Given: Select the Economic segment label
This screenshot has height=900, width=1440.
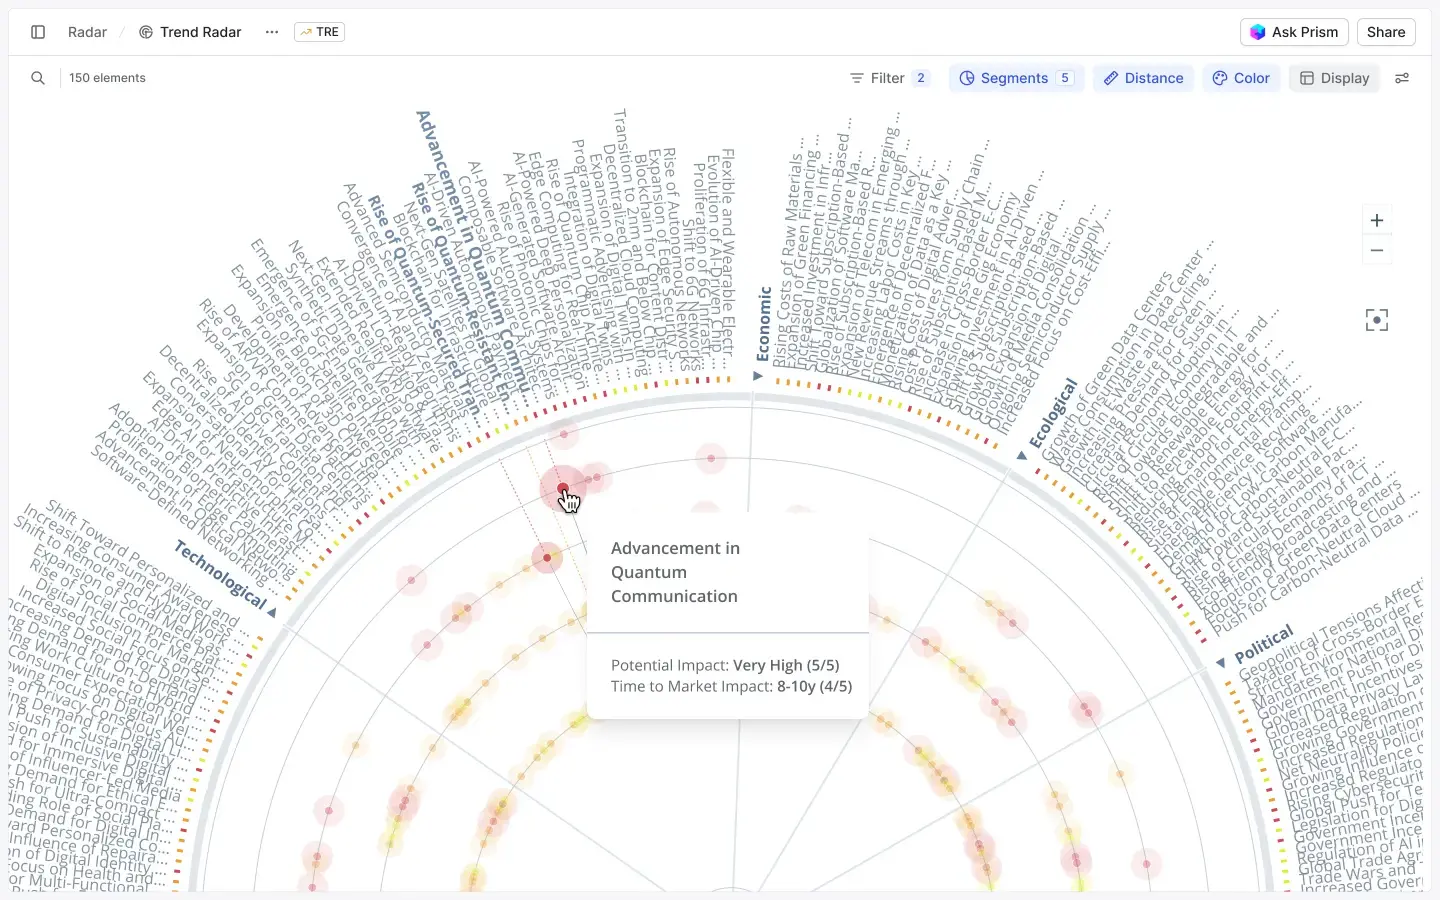Looking at the screenshot, I should pyautogui.click(x=763, y=324).
